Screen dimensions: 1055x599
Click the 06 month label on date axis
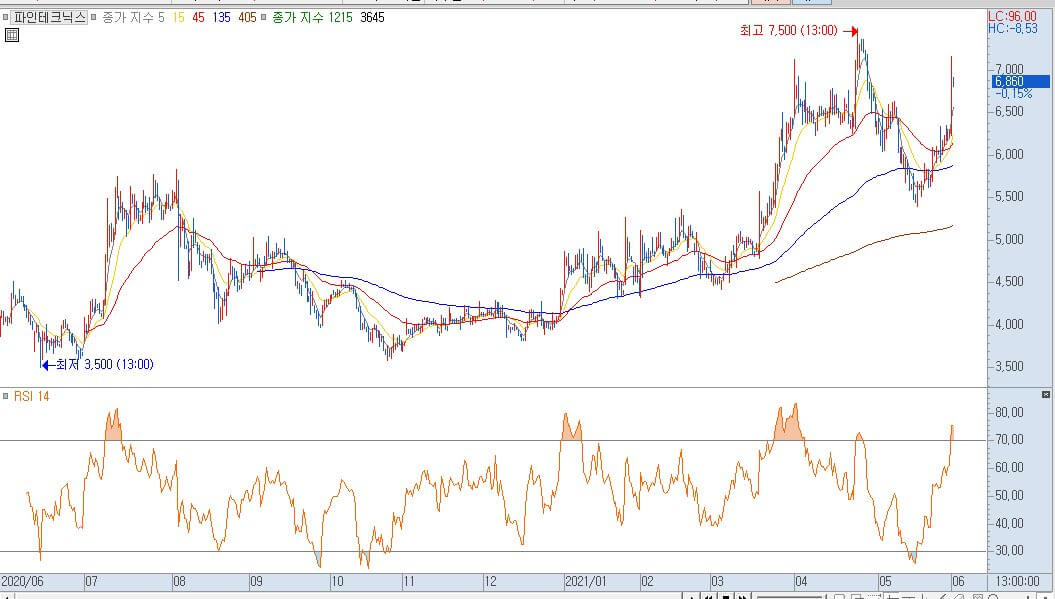[958, 582]
